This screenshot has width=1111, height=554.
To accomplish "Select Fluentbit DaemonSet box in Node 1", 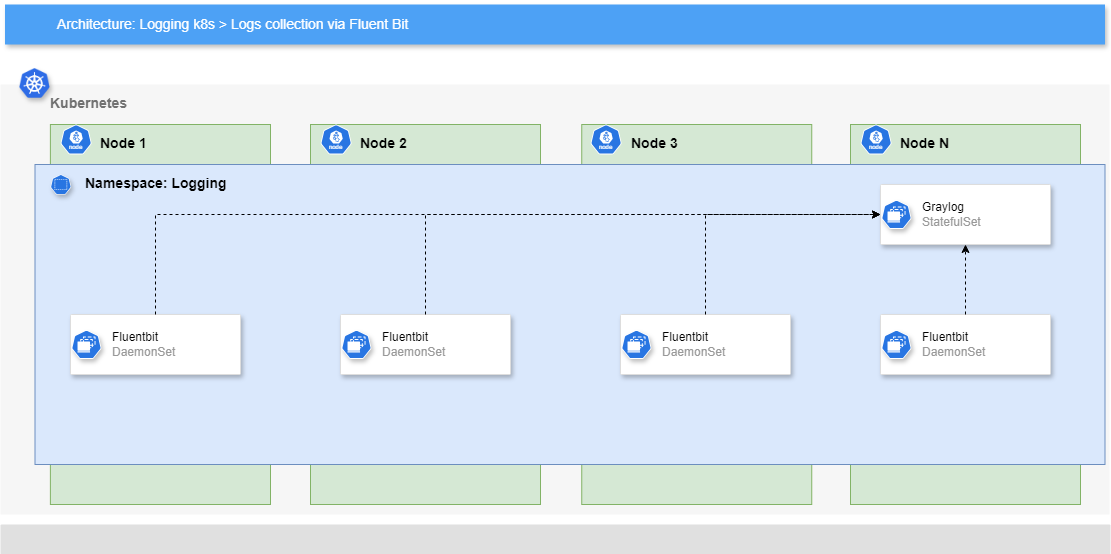I will (x=156, y=344).
